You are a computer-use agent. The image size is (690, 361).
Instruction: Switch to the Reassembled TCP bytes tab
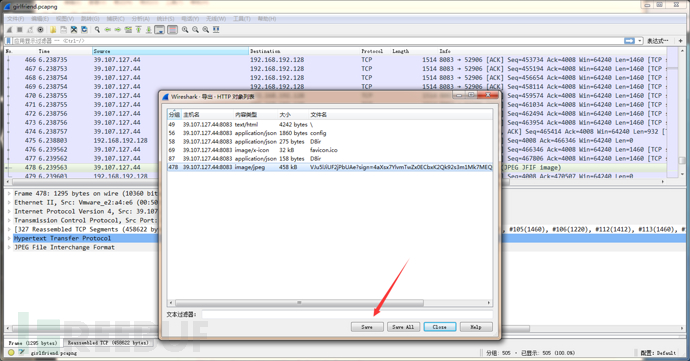108,343
